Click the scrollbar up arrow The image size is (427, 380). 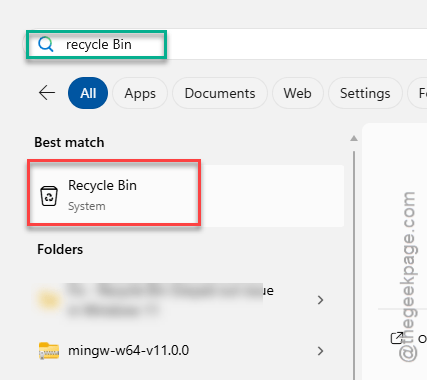354,138
